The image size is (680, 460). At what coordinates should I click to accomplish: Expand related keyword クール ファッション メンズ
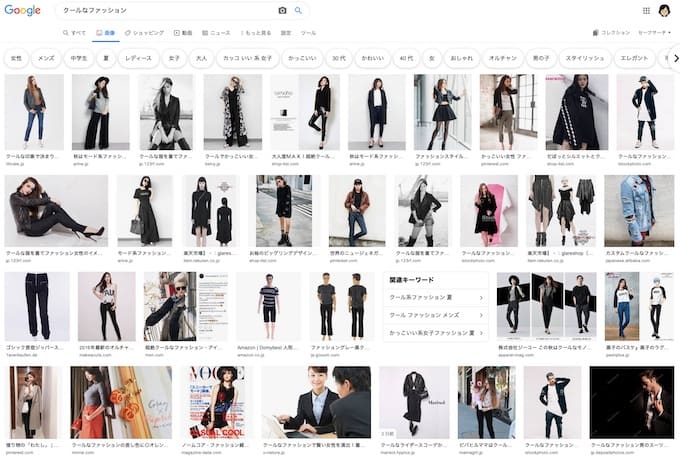[x=437, y=315]
